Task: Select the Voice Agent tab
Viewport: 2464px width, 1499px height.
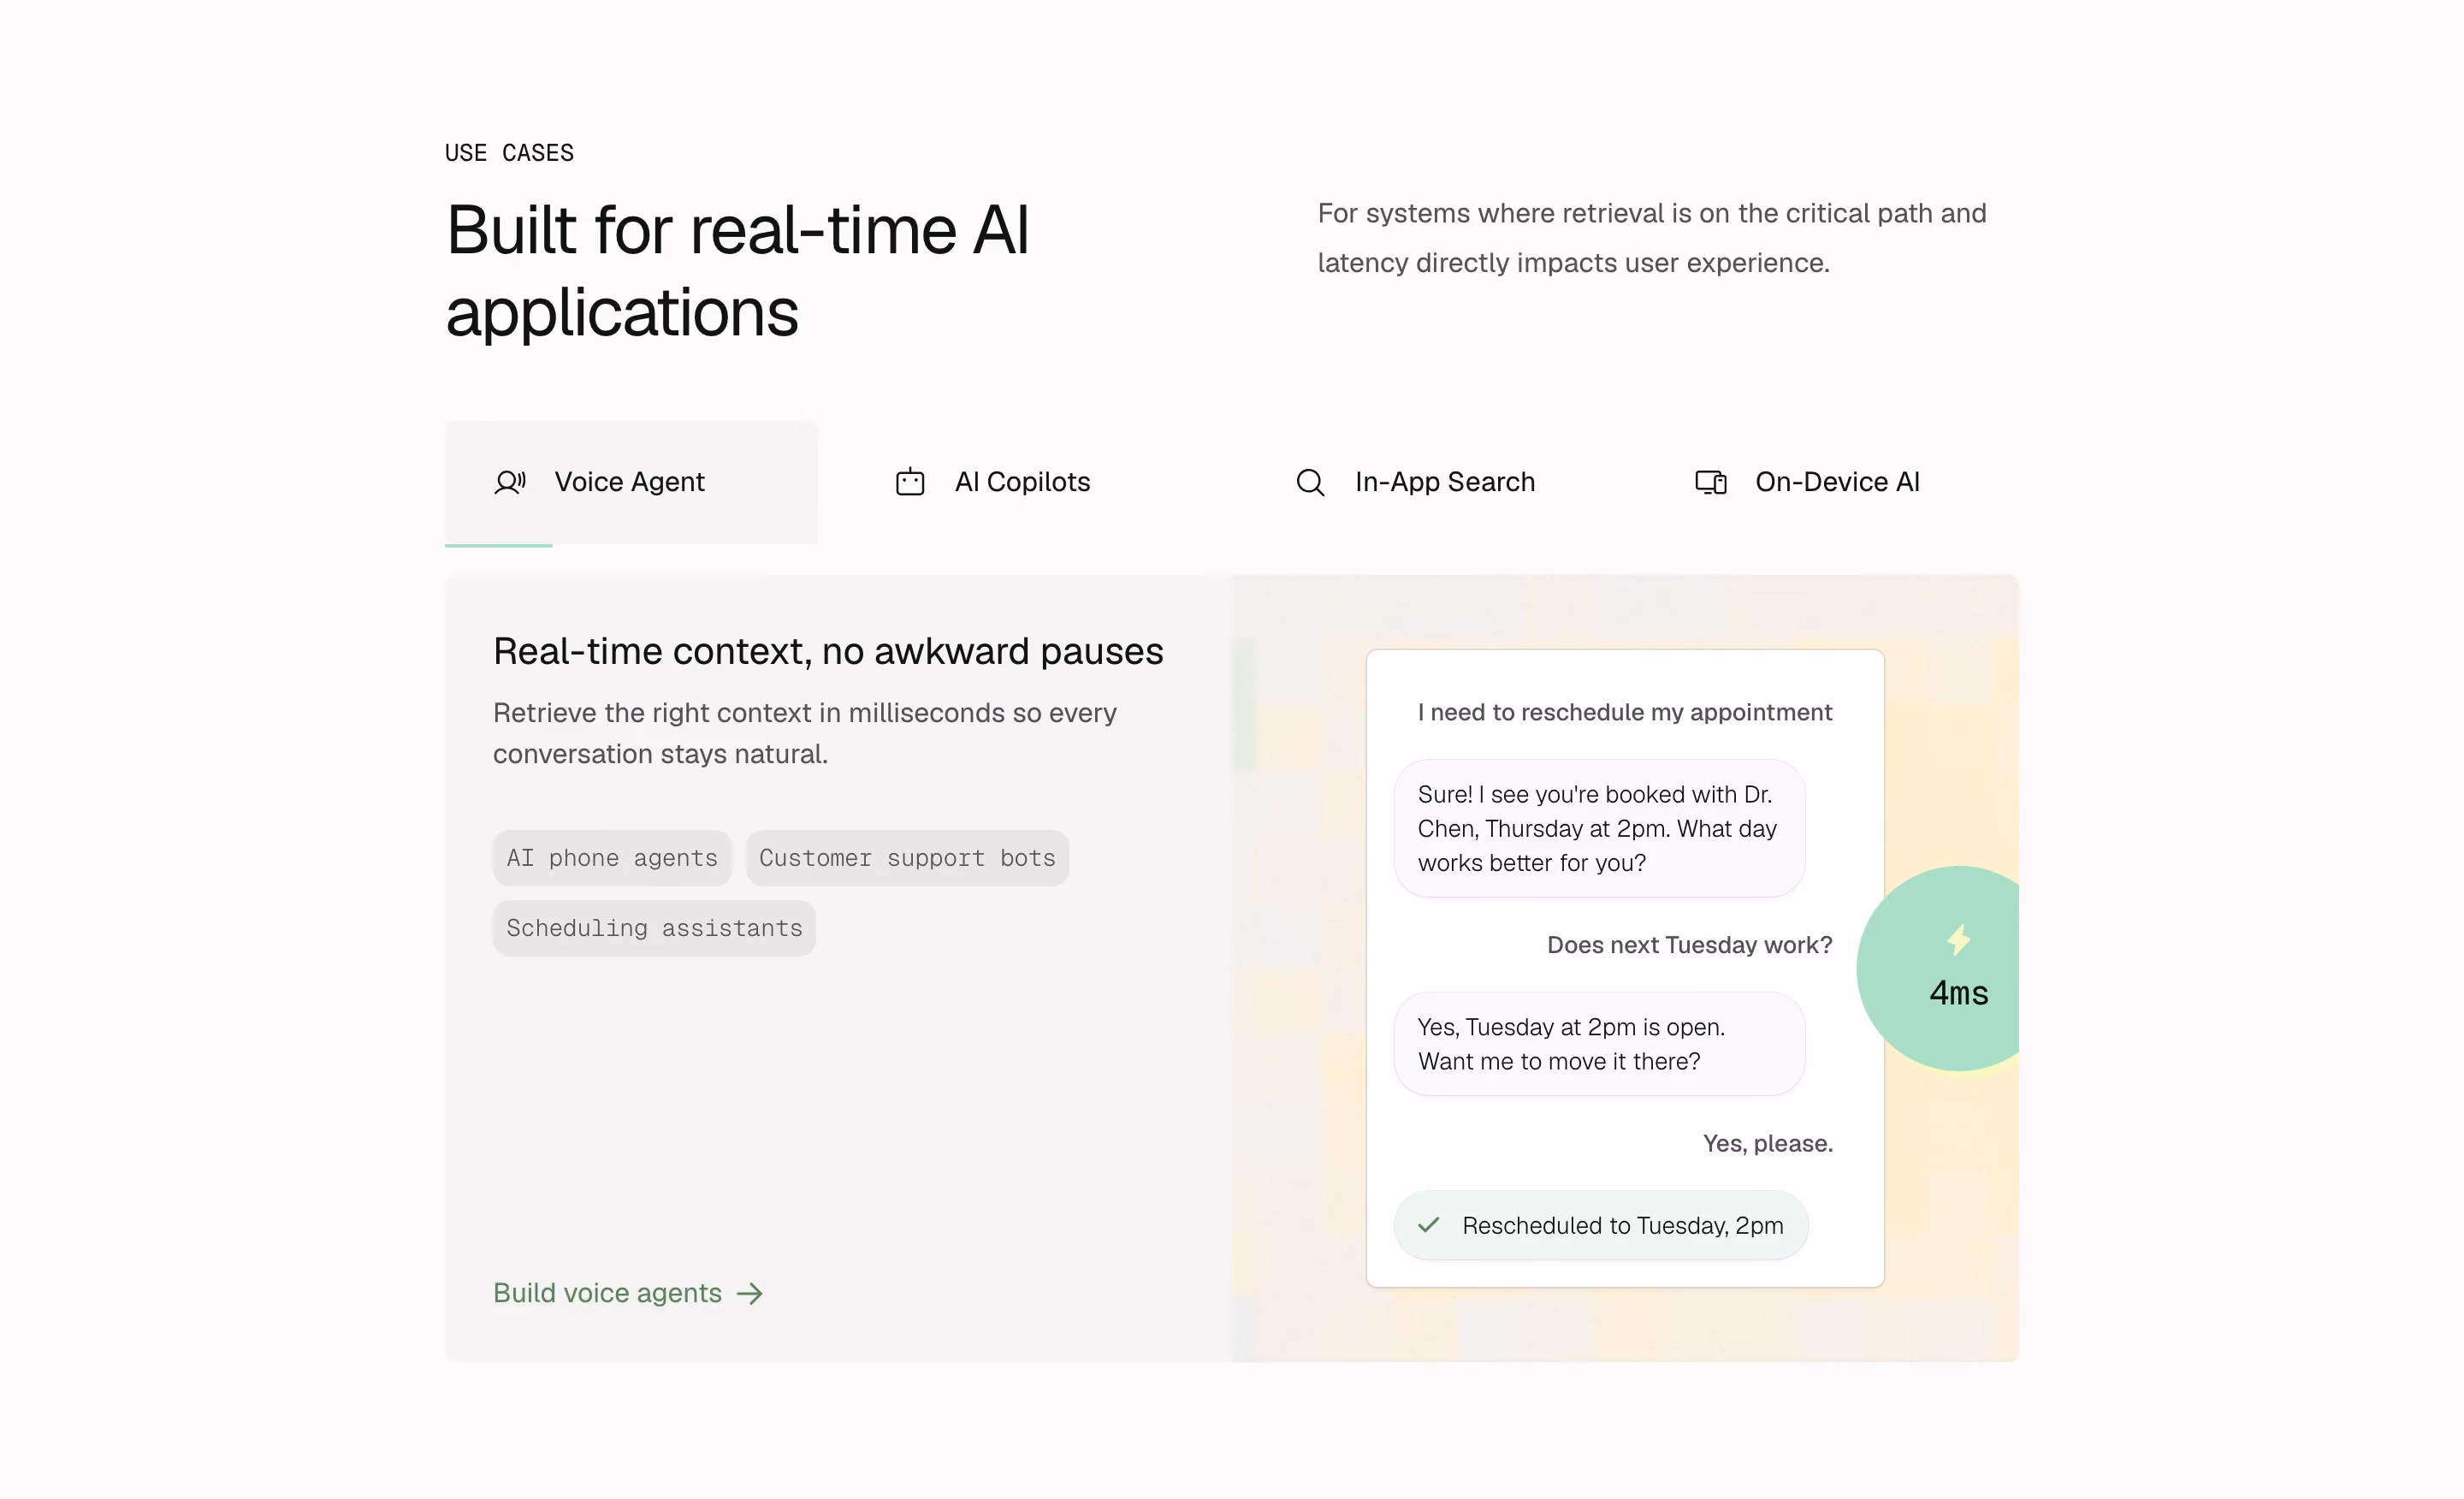Action: click(631, 483)
